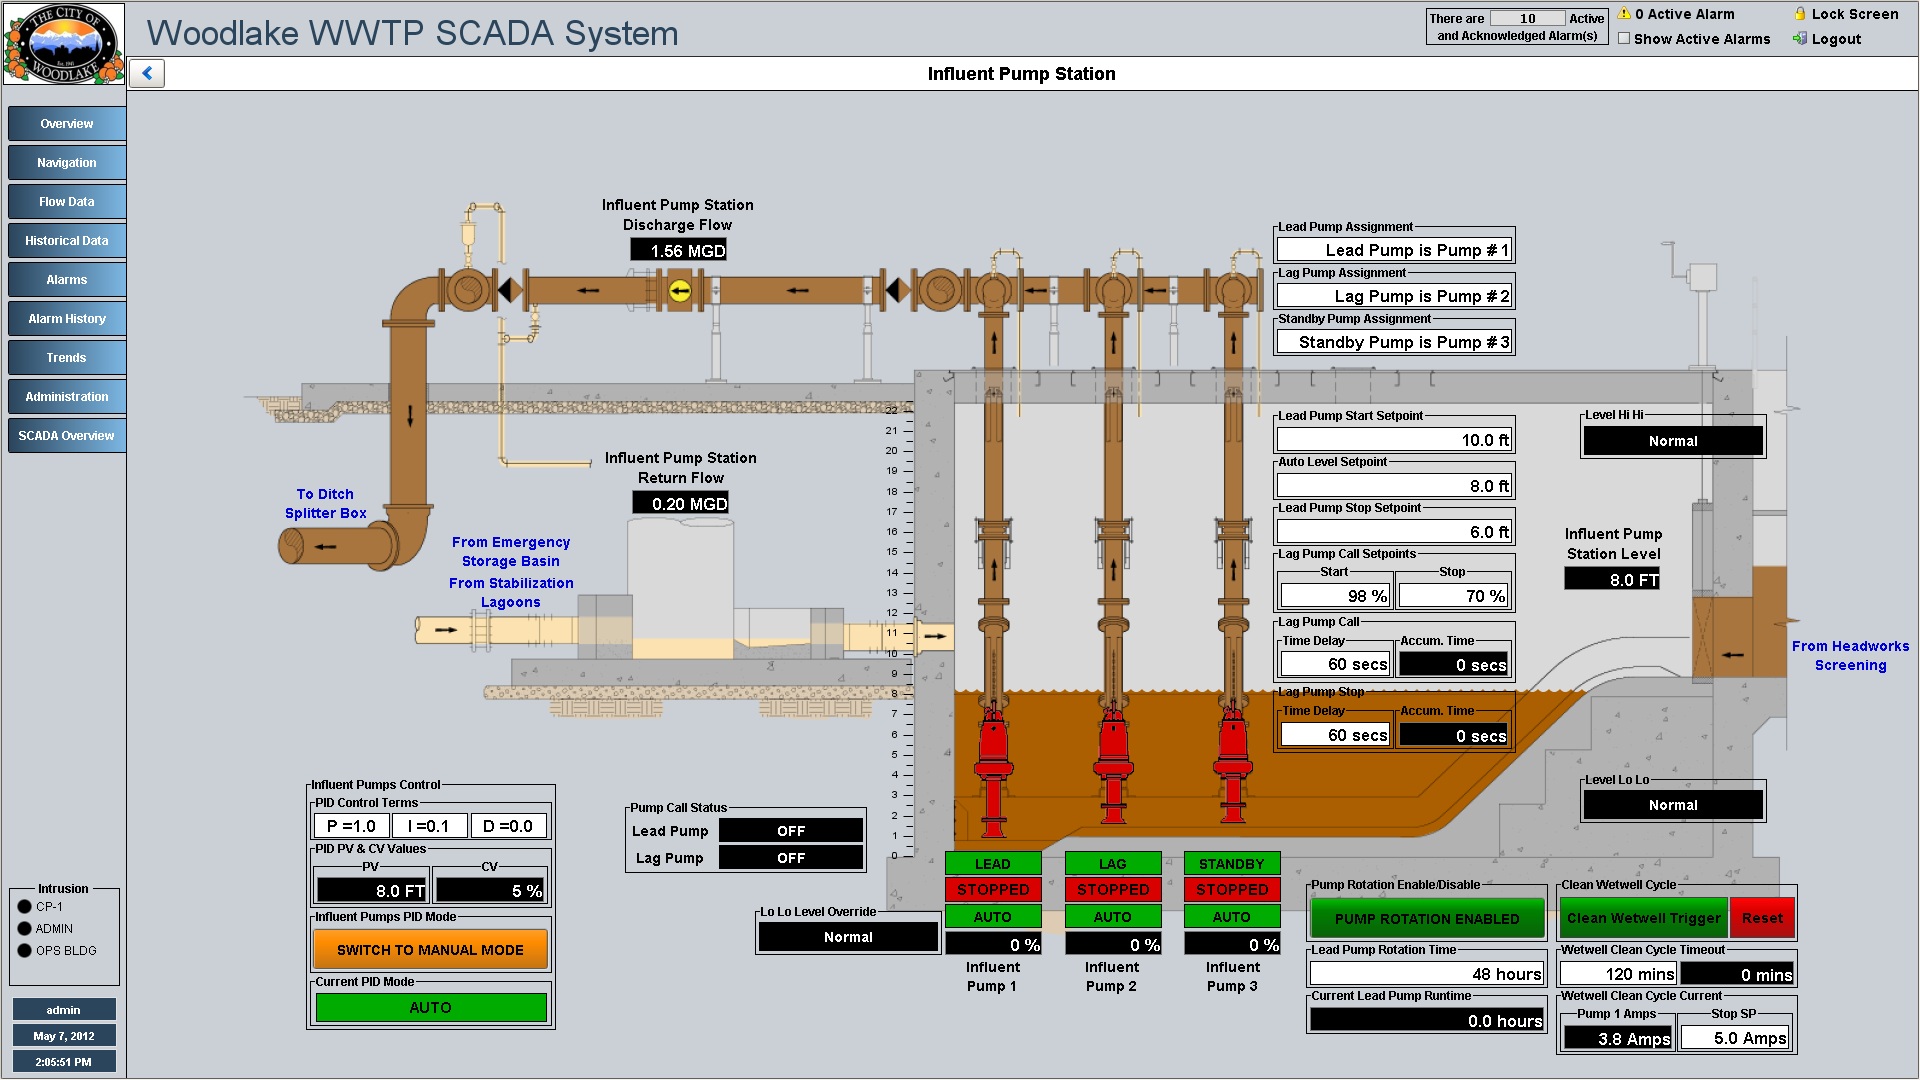1920x1080 pixels.
Task: Toggle the Pump Rotation Enabled button
Action: pos(1427,919)
